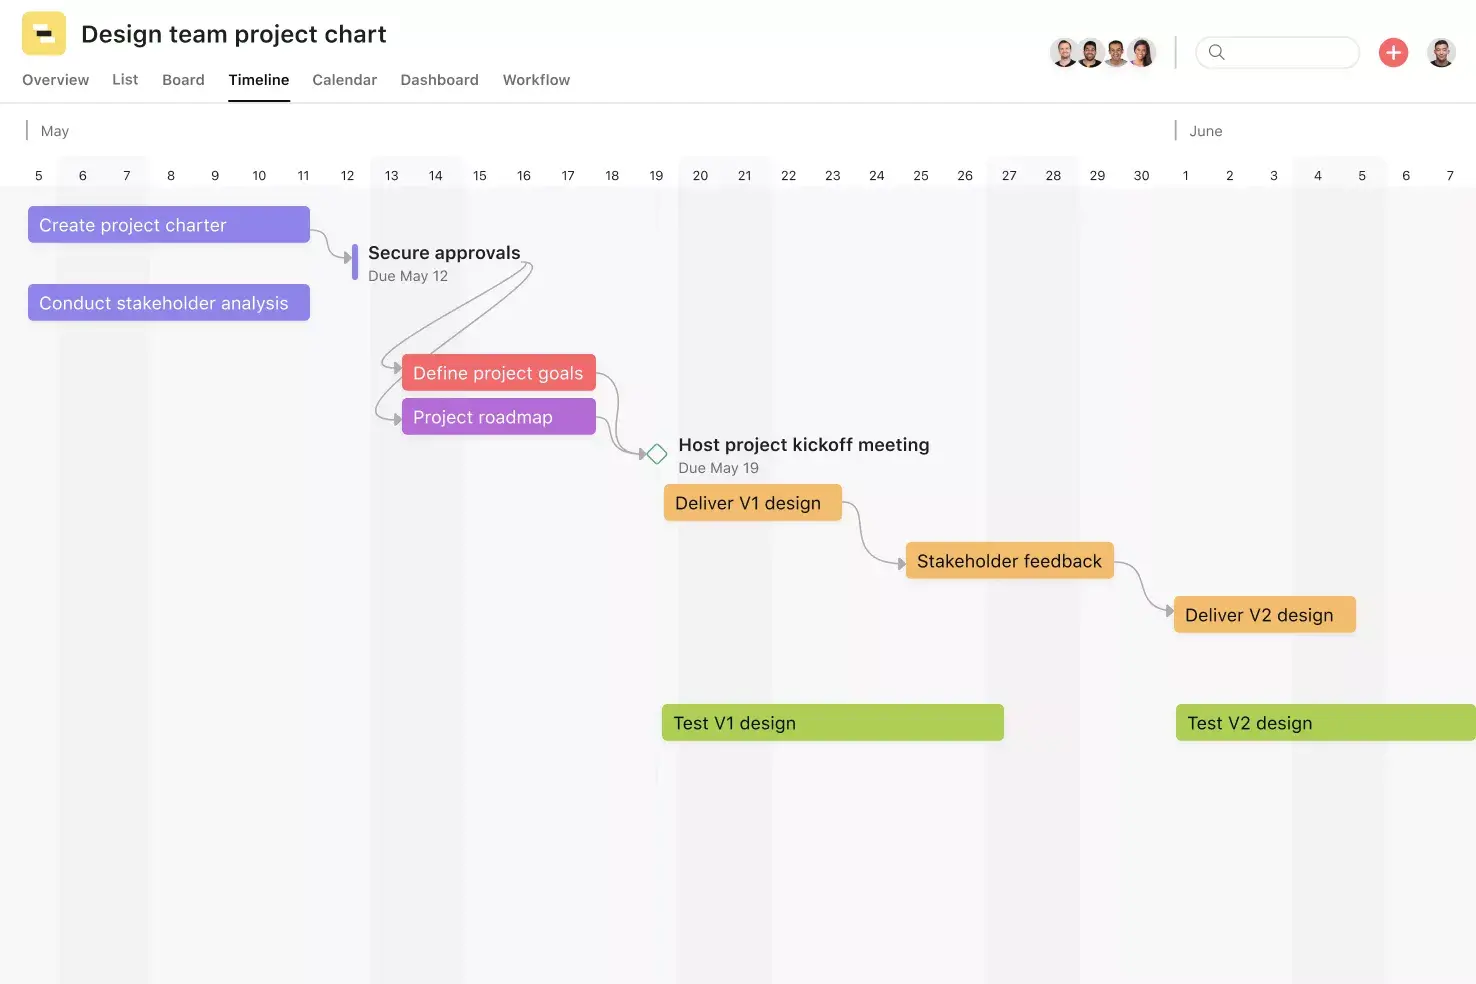
Task: Click the Project roadmap task bar
Action: click(498, 416)
